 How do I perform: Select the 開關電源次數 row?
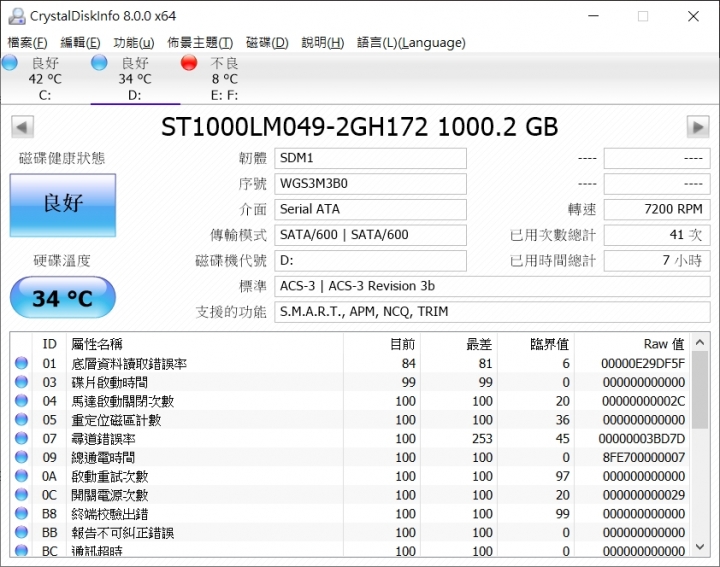pos(350,495)
